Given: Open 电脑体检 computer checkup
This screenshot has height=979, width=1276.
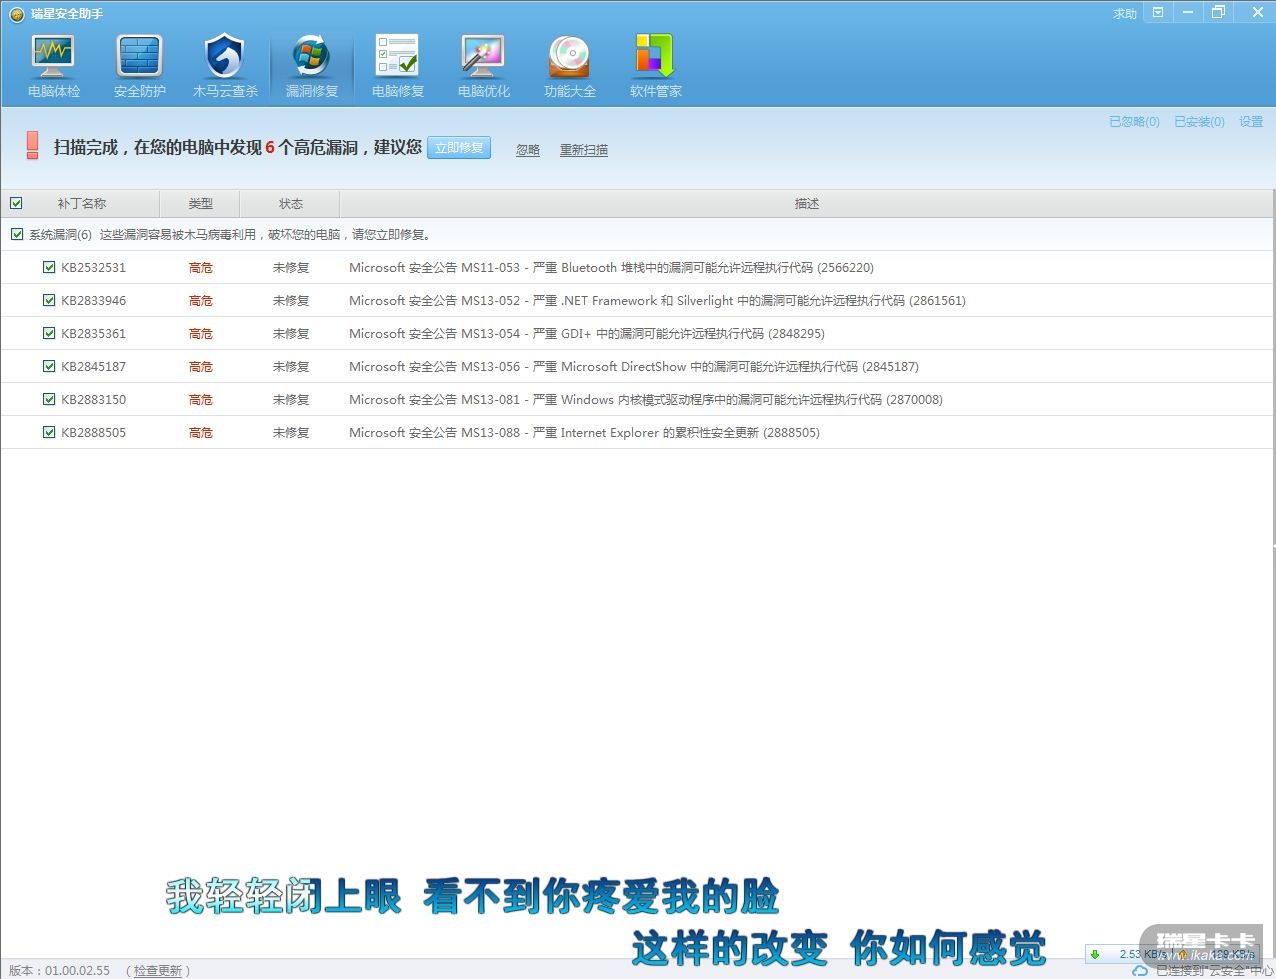Looking at the screenshot, I should tap(54, 66).
